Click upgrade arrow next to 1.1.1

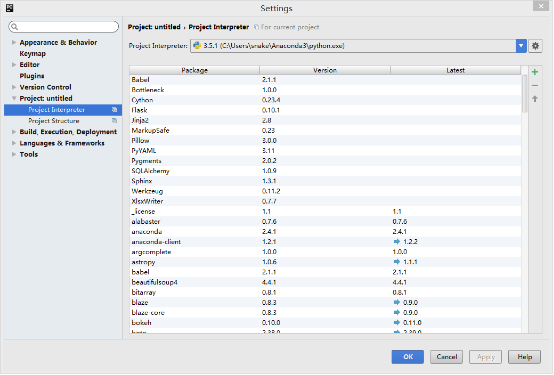(x=397, y=262)
